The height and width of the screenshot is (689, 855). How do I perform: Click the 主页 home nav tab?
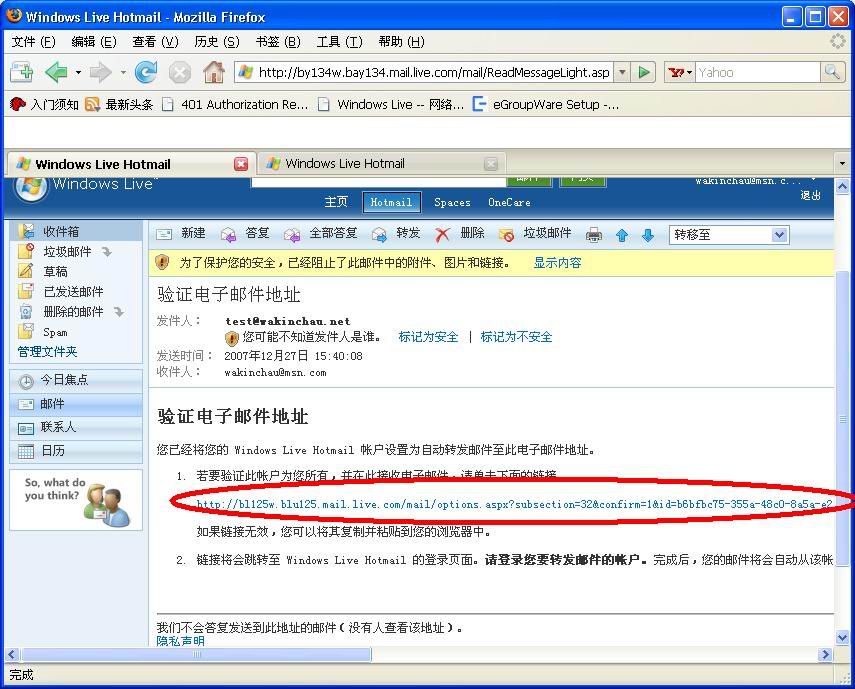pyautogui.click(x=336, y=202)
